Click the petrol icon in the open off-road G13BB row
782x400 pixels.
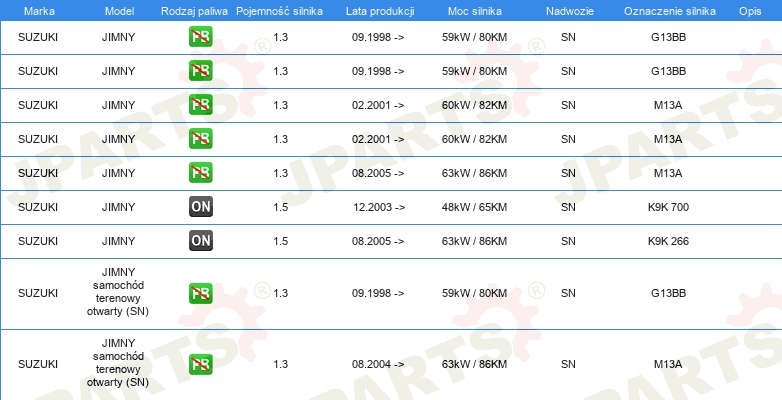[201, 293]
